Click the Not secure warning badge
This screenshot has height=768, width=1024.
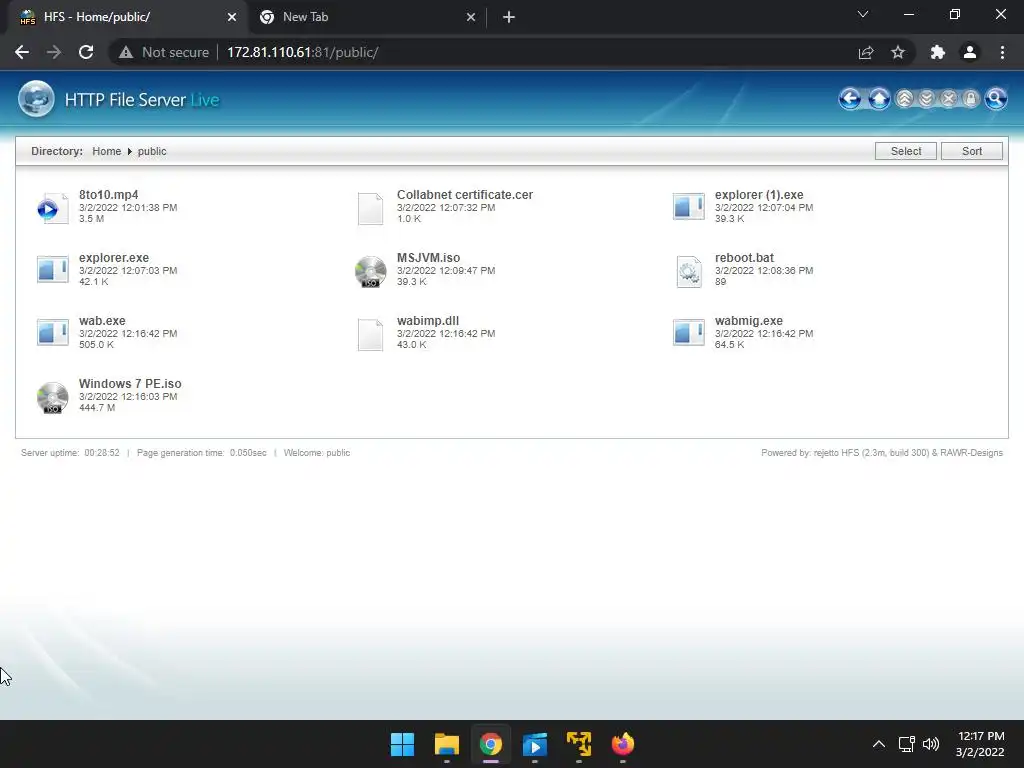(x=164, y=52)
